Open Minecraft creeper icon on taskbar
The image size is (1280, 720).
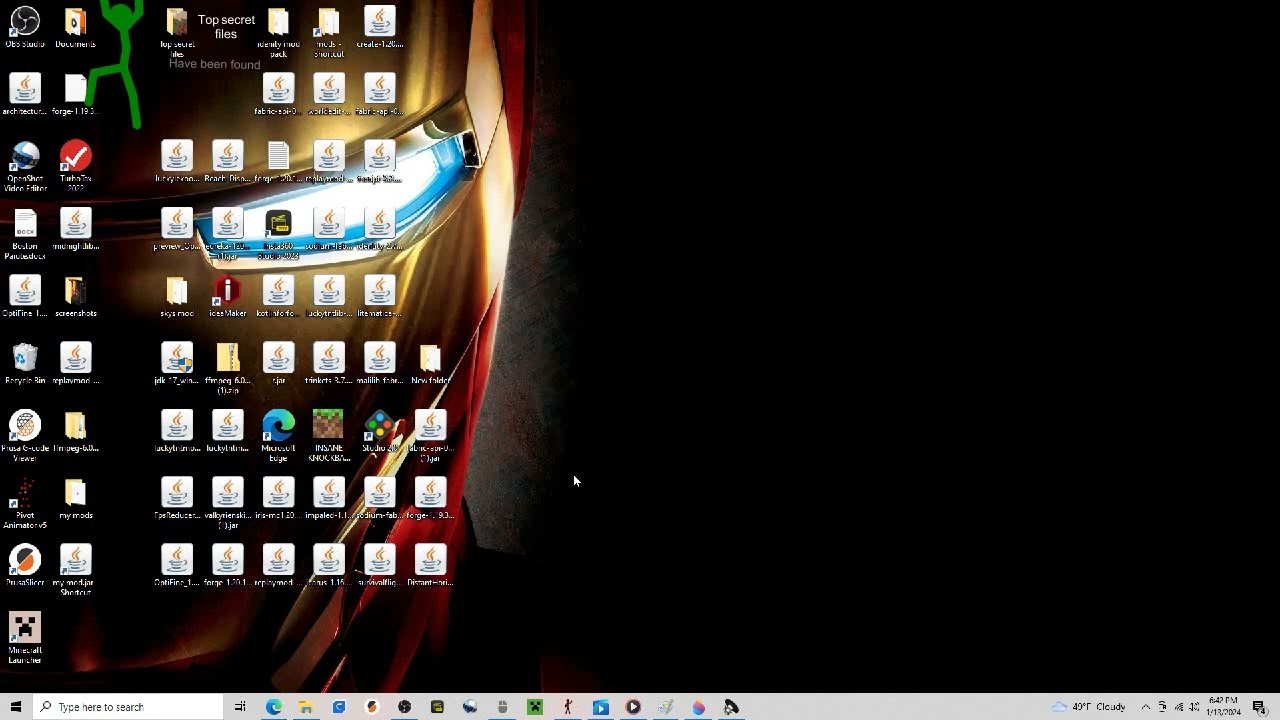coord(535,707)
